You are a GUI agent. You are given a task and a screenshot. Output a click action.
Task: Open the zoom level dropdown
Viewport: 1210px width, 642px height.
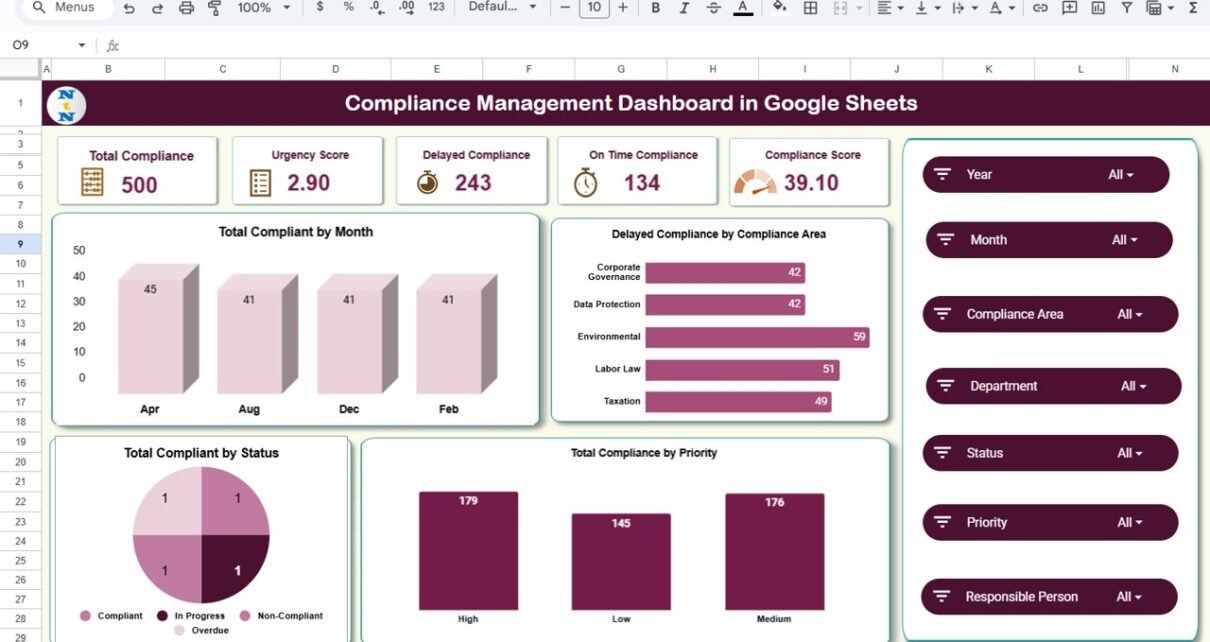[264, 8]
